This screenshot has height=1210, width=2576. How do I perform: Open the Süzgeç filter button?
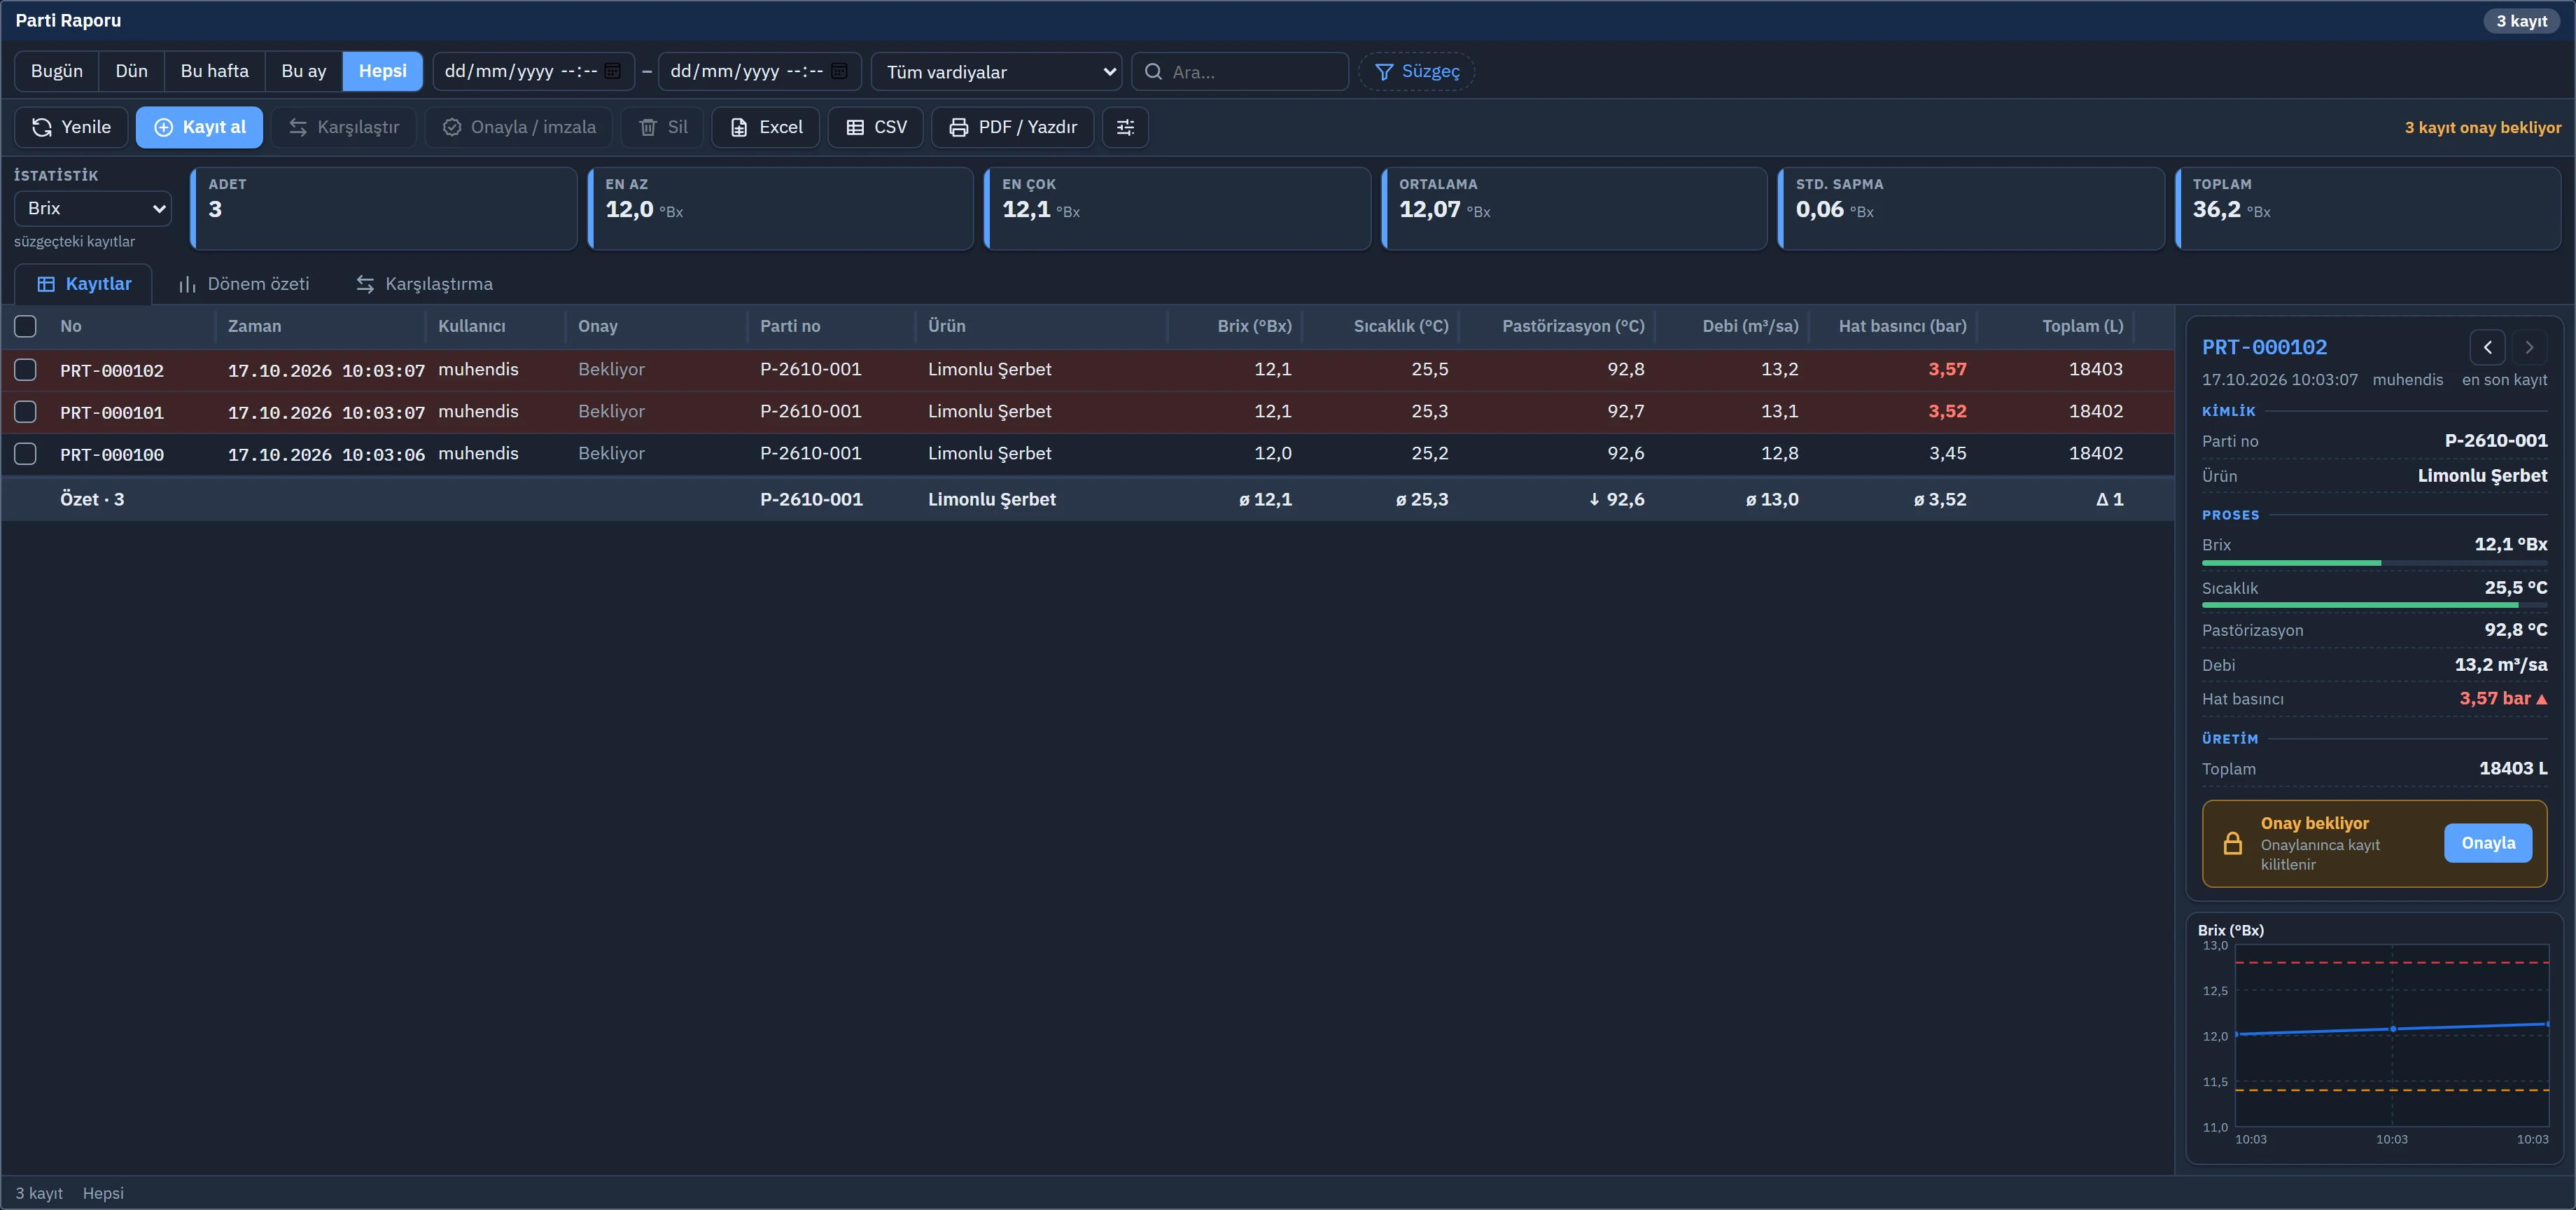[x=1416, y=71]
